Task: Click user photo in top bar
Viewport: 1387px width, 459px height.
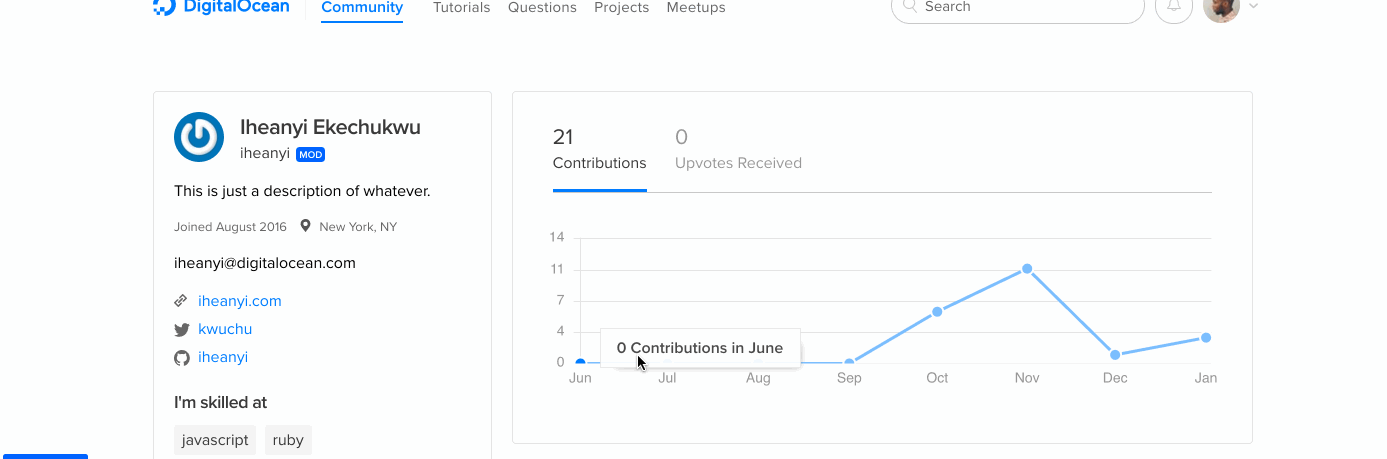Action: click(x=1221, y=8)
